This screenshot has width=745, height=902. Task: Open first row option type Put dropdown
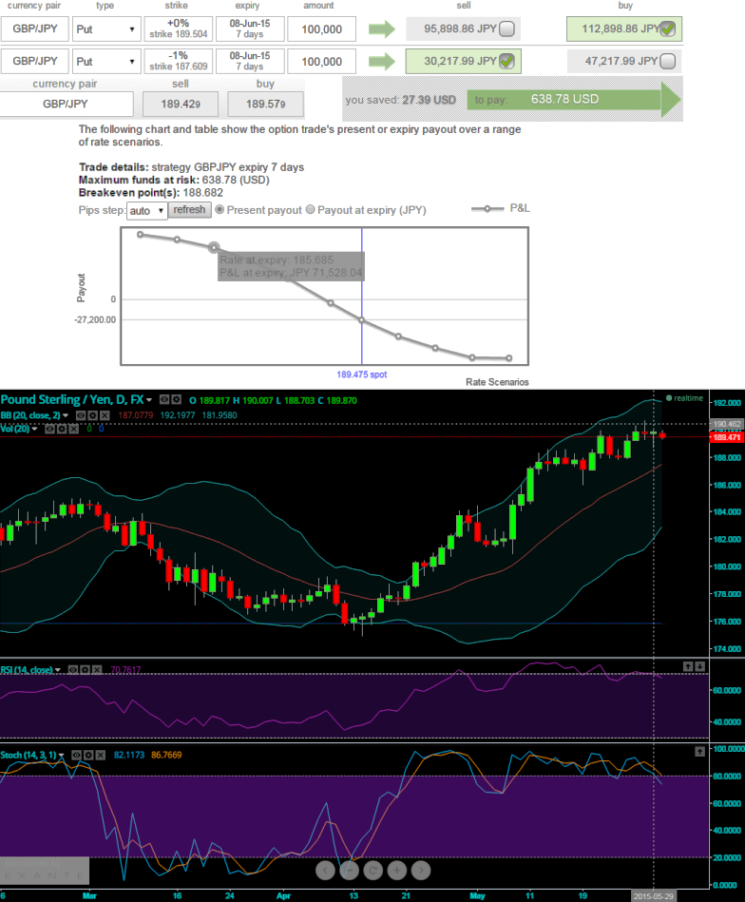[x=107, y=30]
